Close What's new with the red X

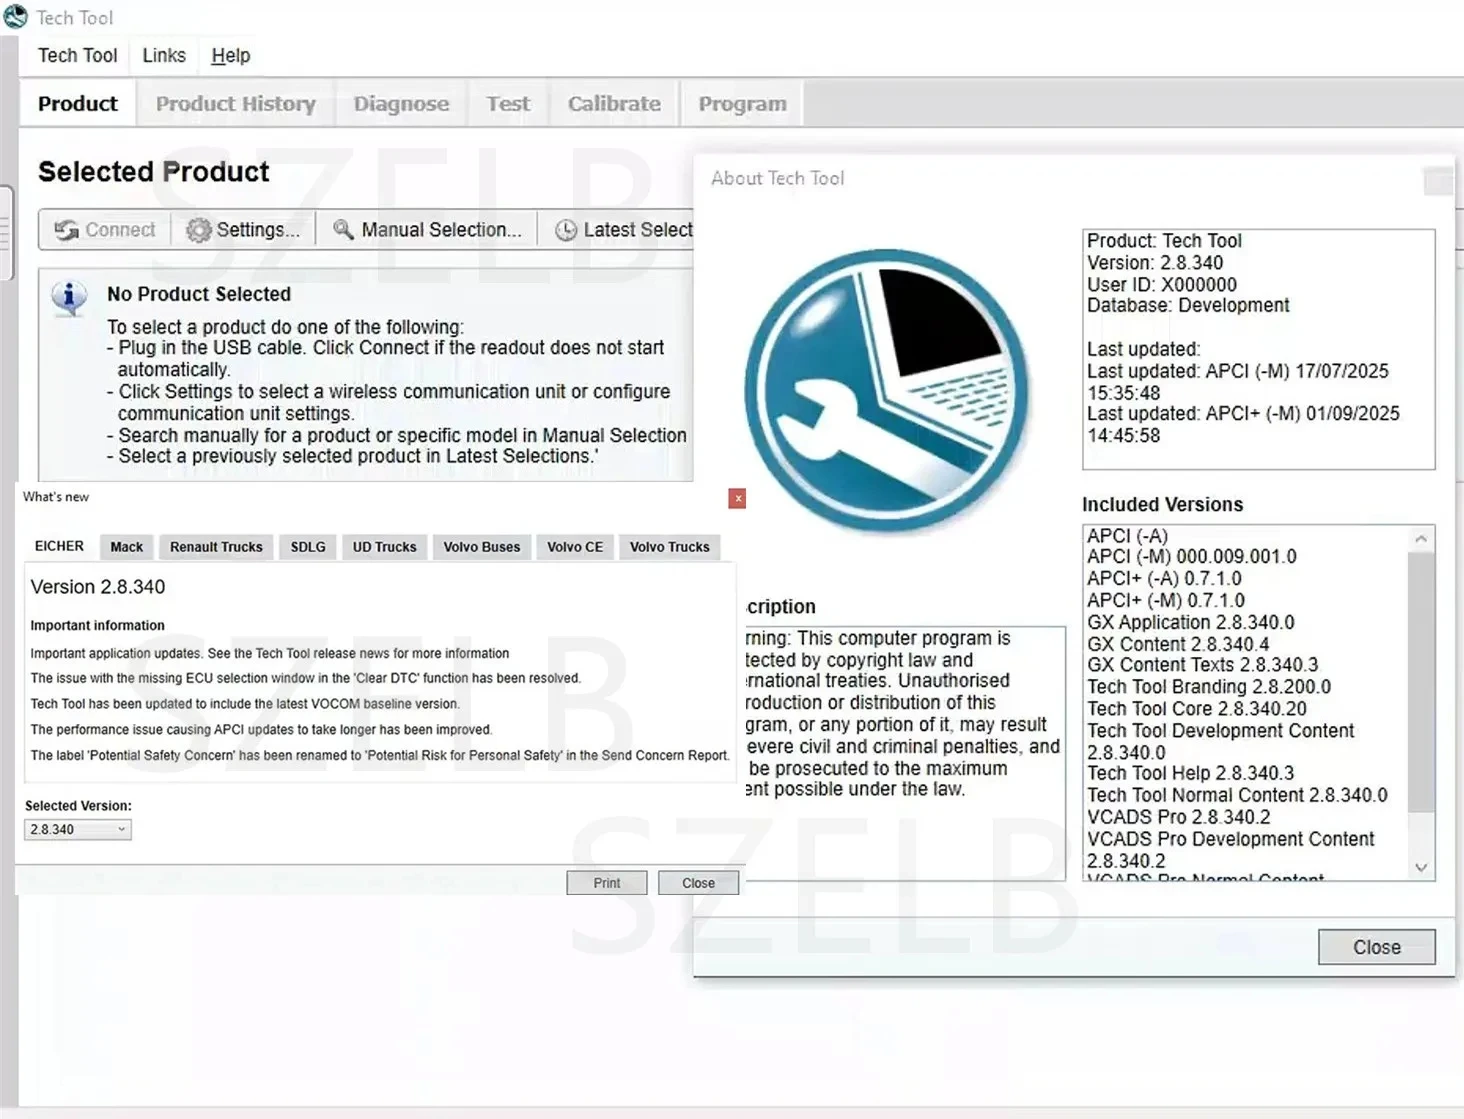737,498
